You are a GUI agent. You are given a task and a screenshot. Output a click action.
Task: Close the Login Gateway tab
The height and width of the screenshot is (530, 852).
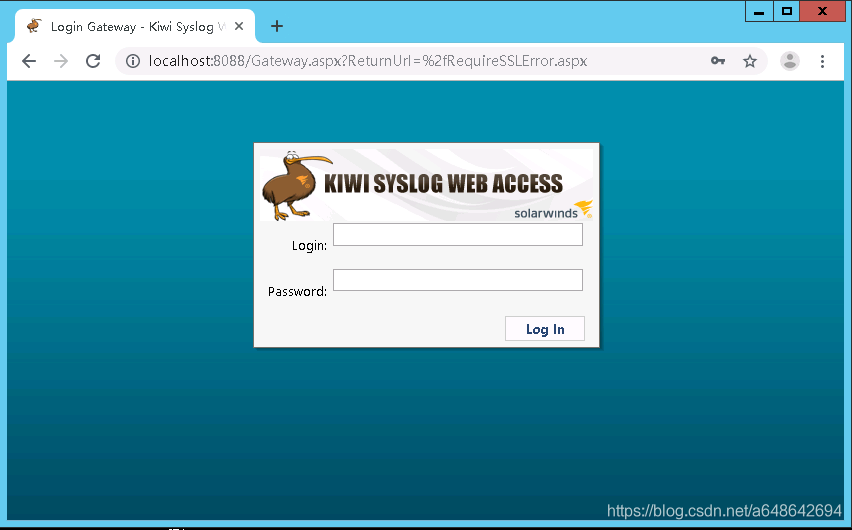239,26
